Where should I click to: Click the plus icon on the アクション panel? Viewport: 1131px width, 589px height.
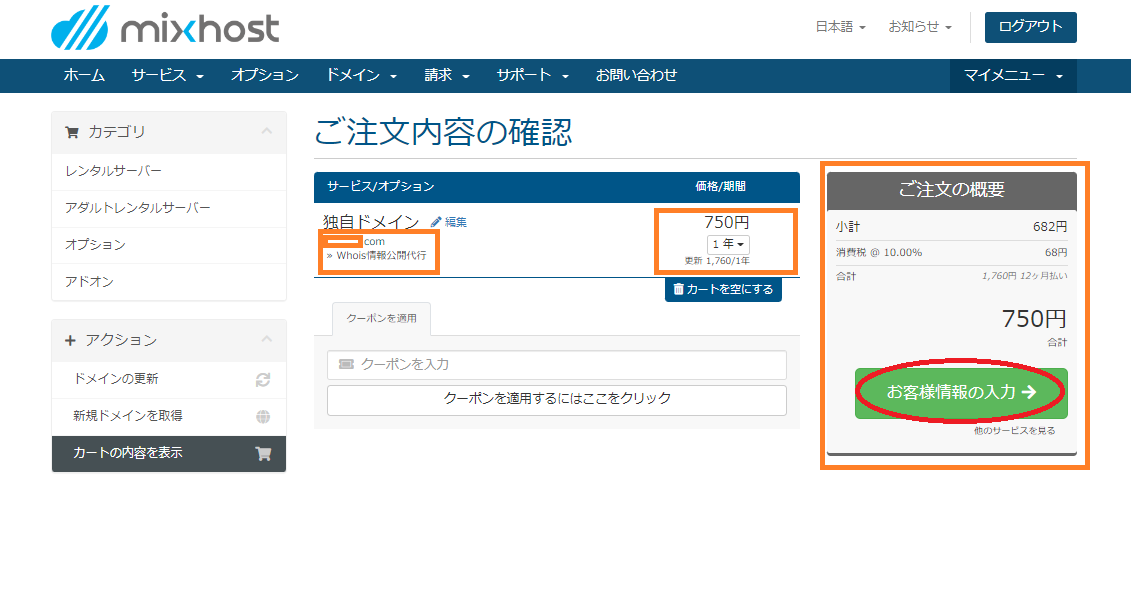point(70,339)
